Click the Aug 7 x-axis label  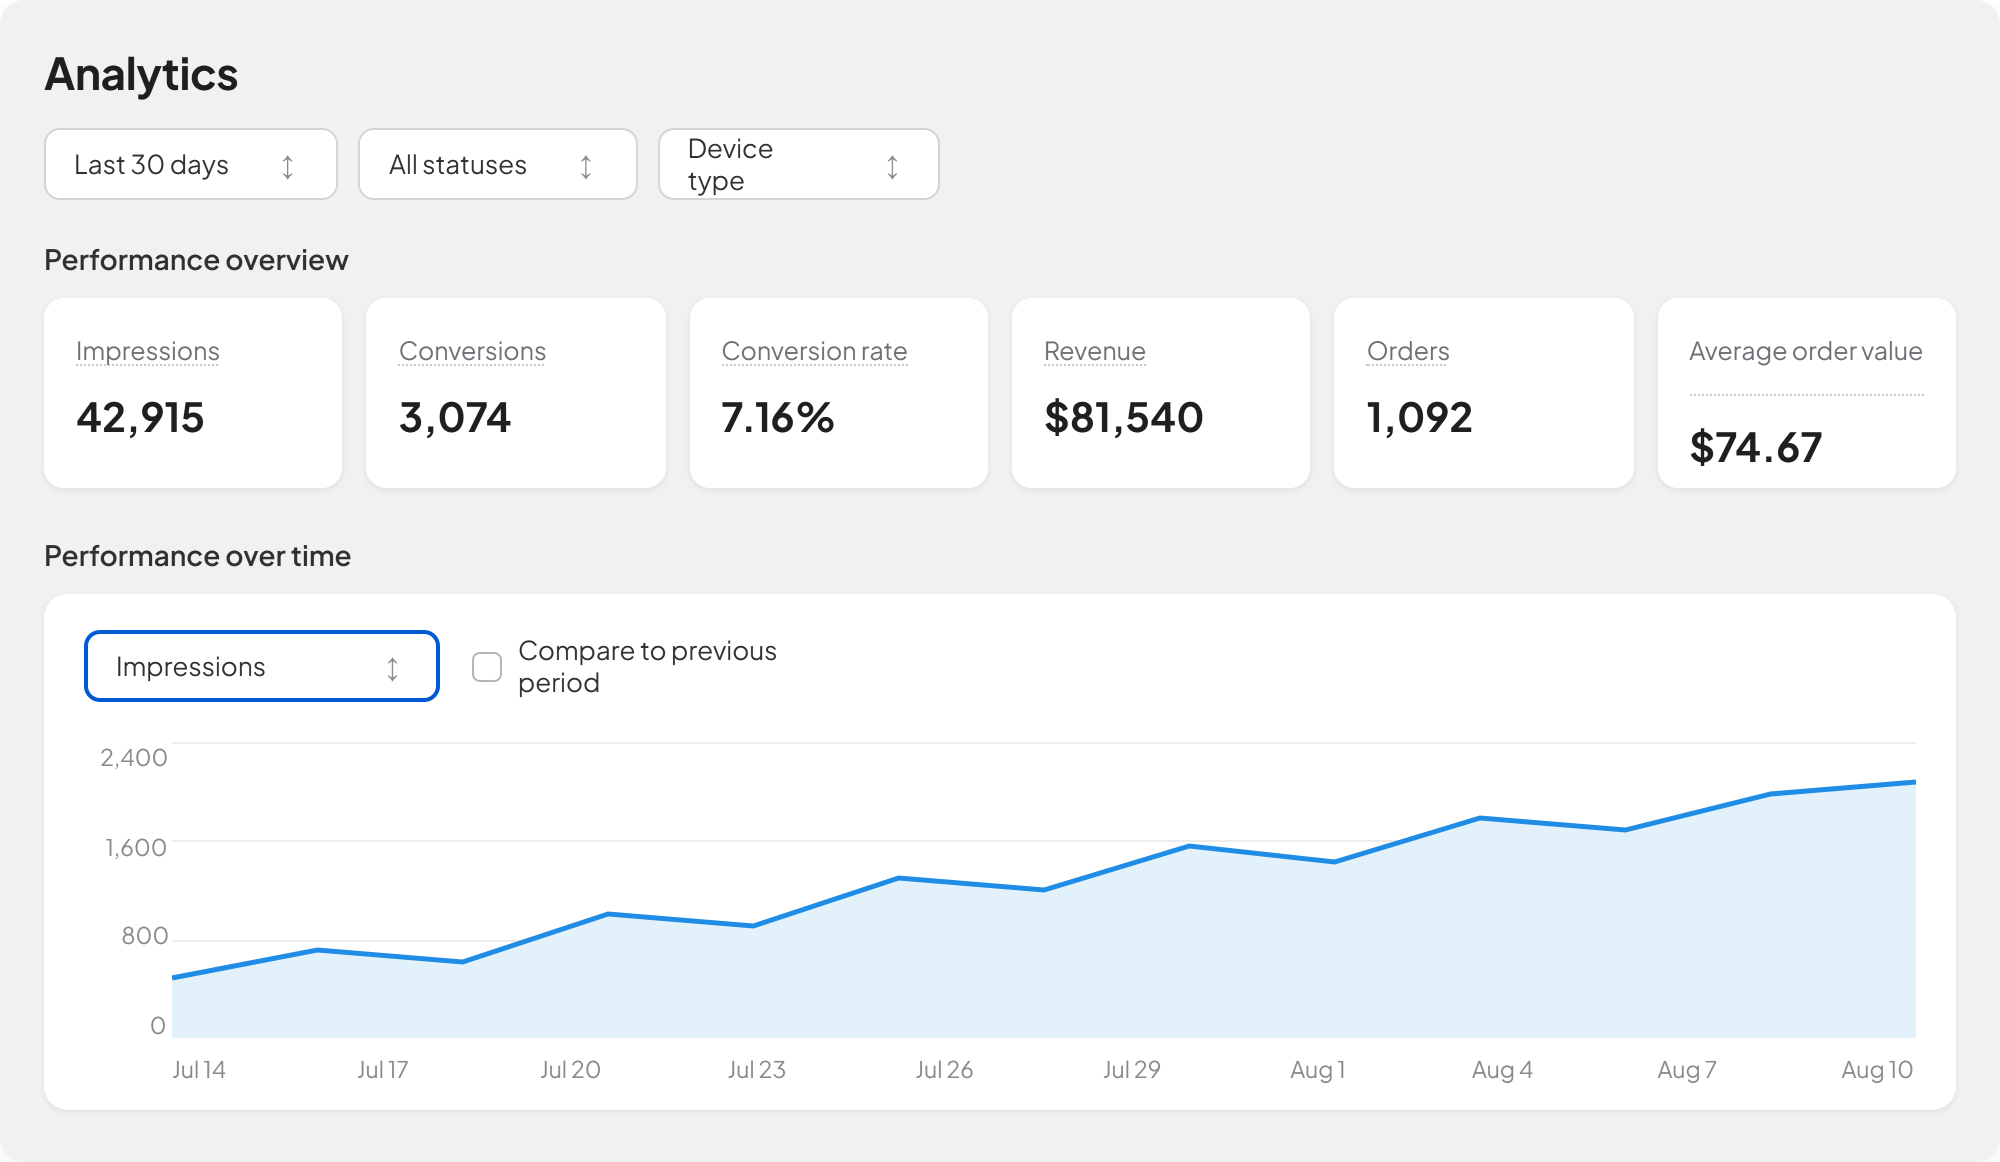pos(1687,1070)
